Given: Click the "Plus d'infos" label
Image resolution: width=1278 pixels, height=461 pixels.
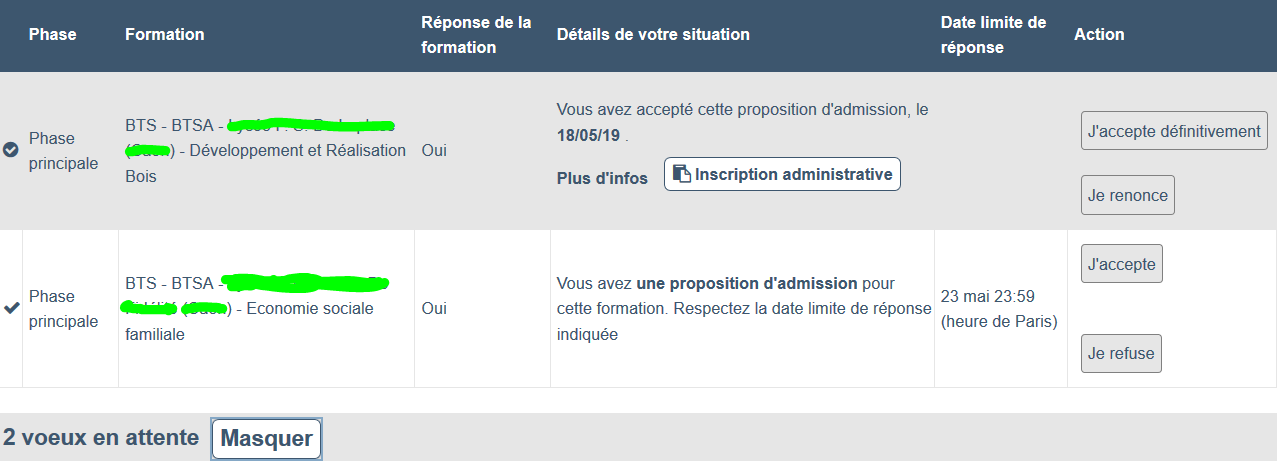Looking at the screenshot, I should tap(602, 178).
